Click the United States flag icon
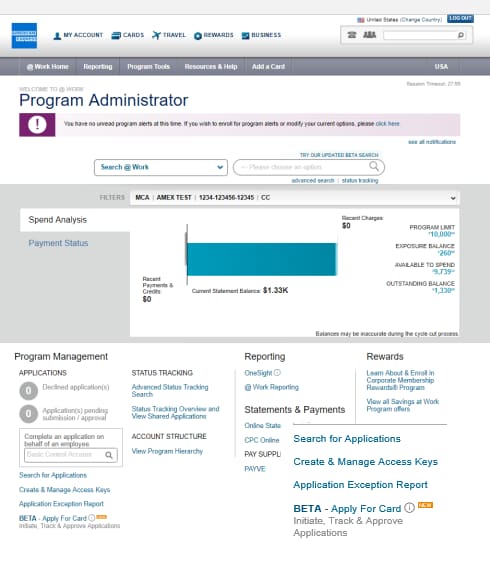Viewport: 490px width, 562px height. [x=361, y=20]
